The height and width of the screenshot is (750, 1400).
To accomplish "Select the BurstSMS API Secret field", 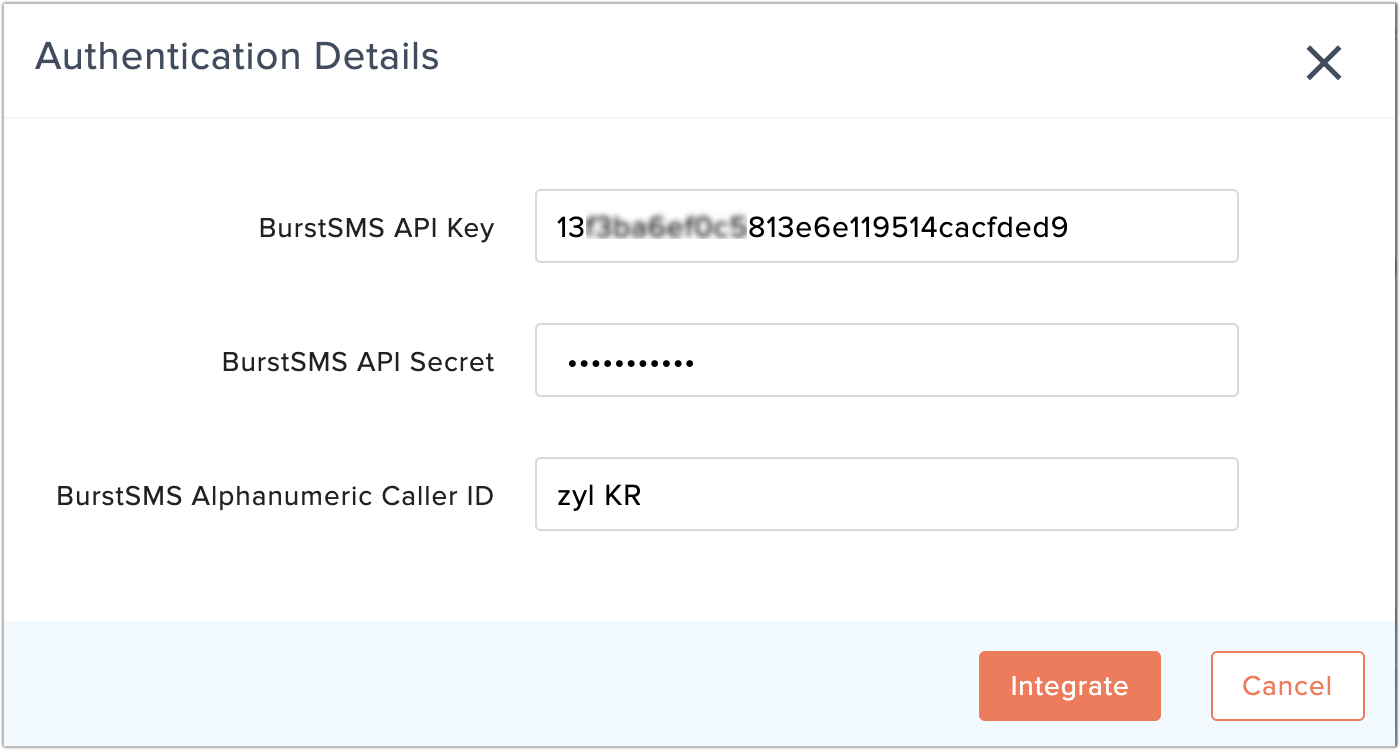I will (887, 360).
